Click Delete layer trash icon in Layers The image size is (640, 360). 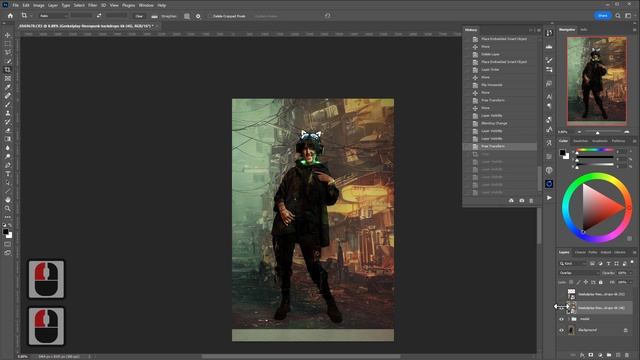pyautogui.click(x=627, y=355)
